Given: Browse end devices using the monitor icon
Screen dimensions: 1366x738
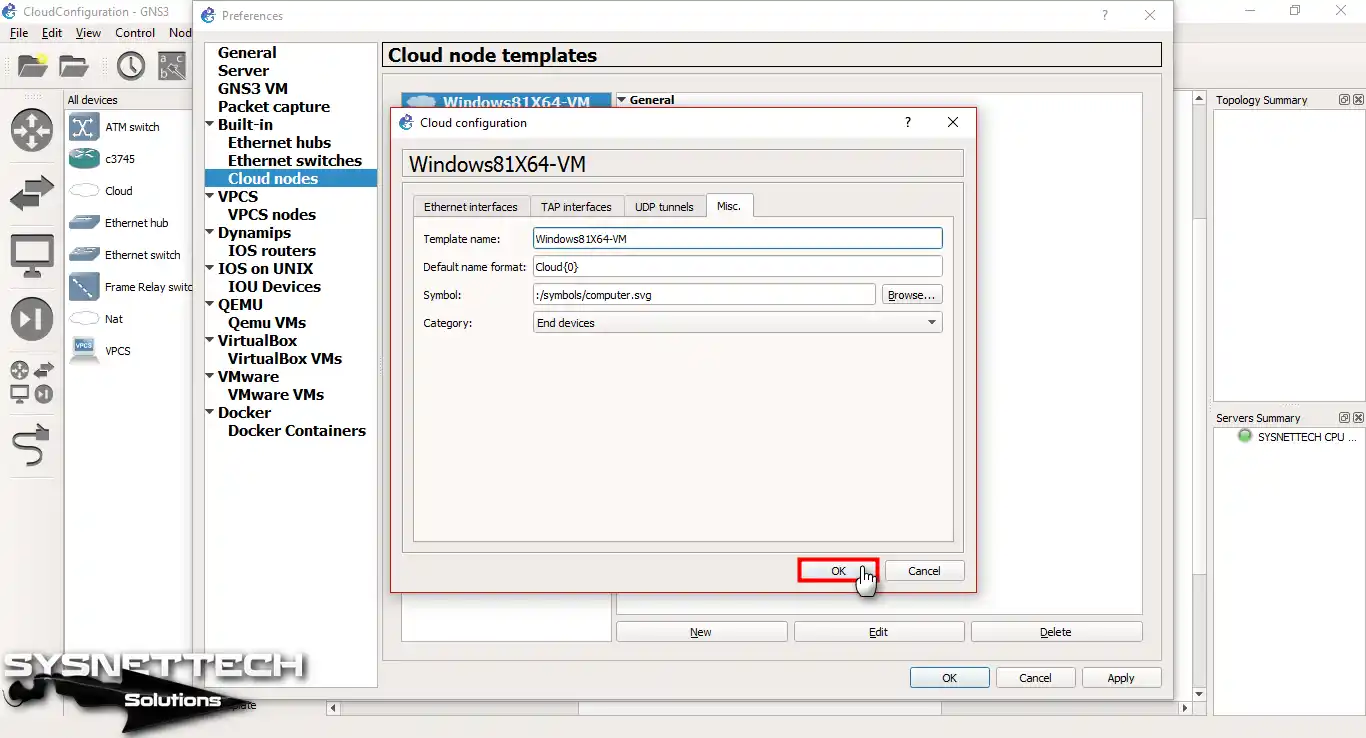Looking at the screenshot, I should [x=32, y=257].
